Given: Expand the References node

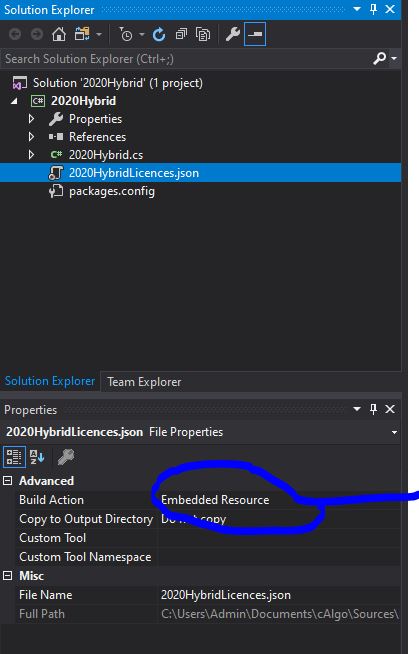Looking at the screenshot, I should [31, 137].
